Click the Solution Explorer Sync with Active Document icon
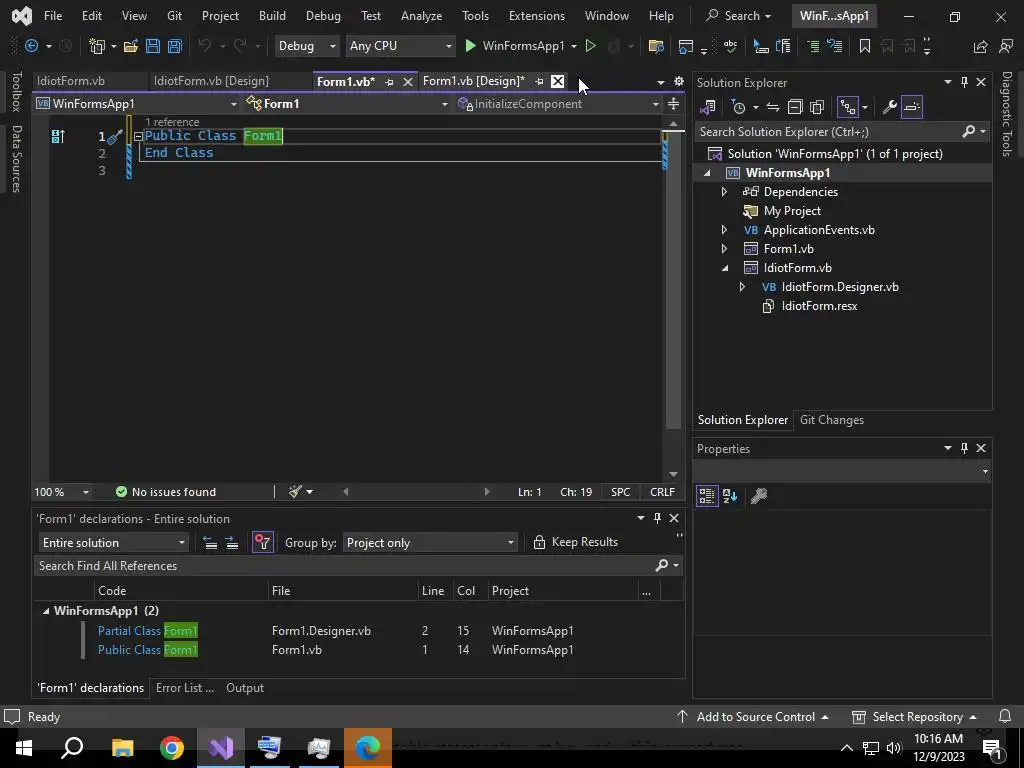Image resolution: width=1024 pixels, height=768 pixels. pyautogui.click(x=773, y=107)
